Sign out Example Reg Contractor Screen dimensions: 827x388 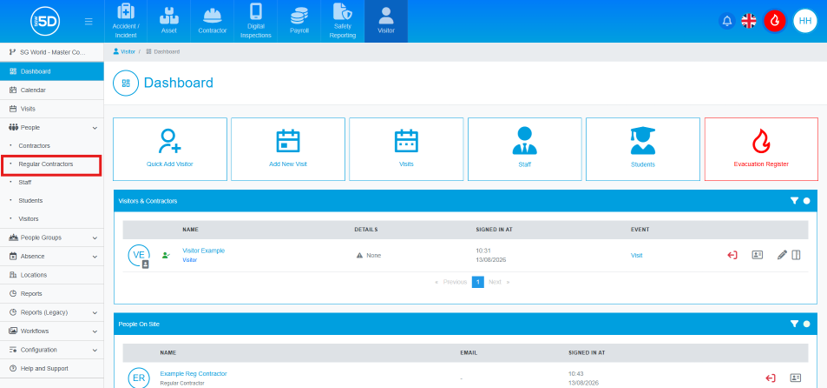point(771,378)
